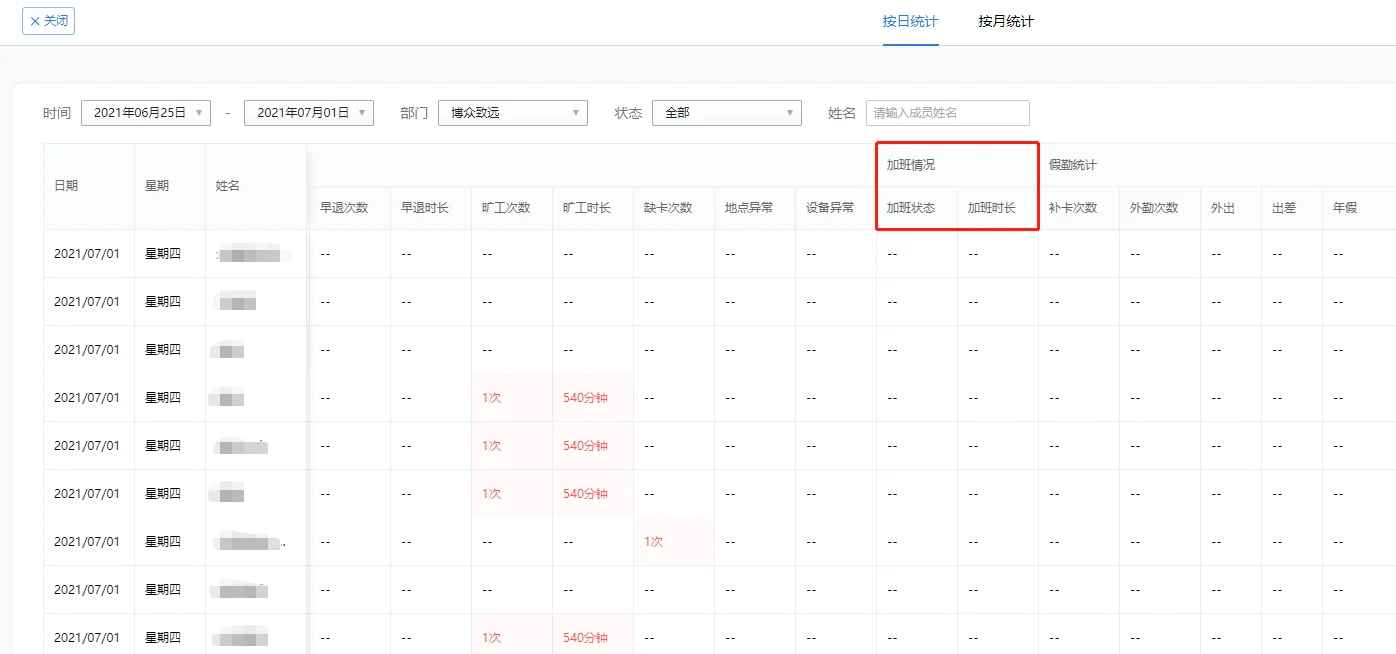Focus the 请输入成员姓名 name input field
Viewport: 1396px width, 654px height.
[947, 113]
